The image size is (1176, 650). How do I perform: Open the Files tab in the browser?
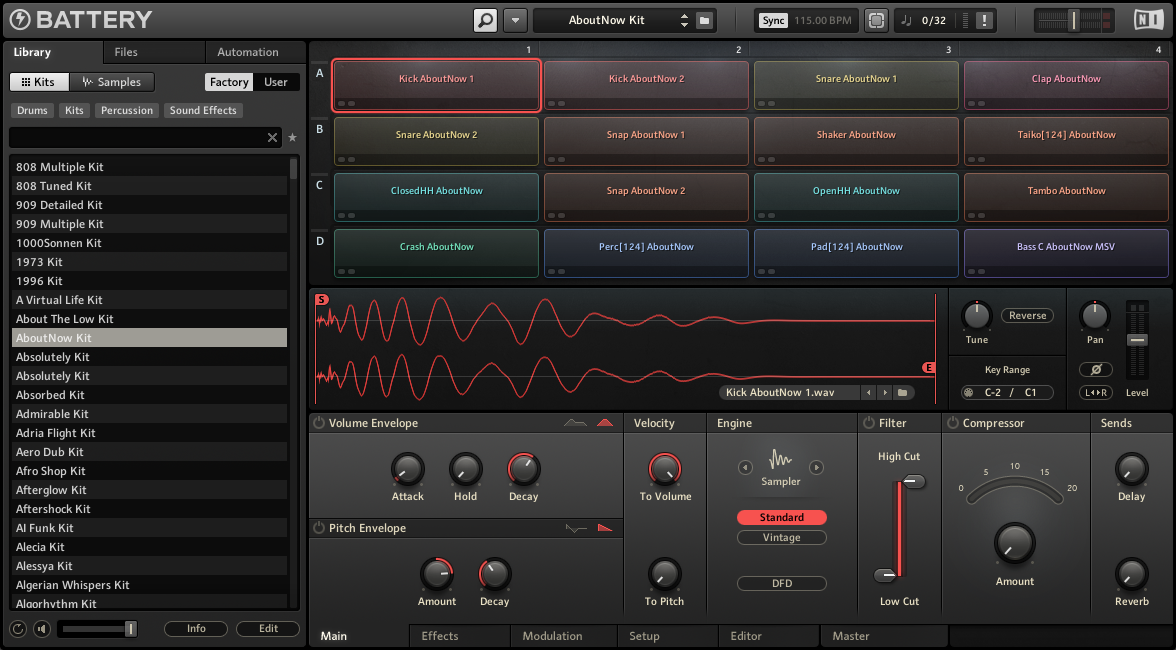126,52
